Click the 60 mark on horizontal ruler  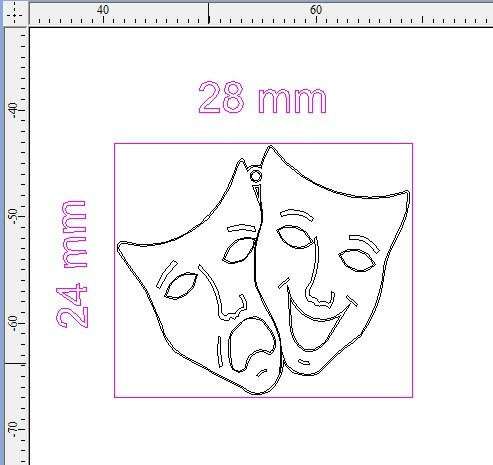coord(316,10)
